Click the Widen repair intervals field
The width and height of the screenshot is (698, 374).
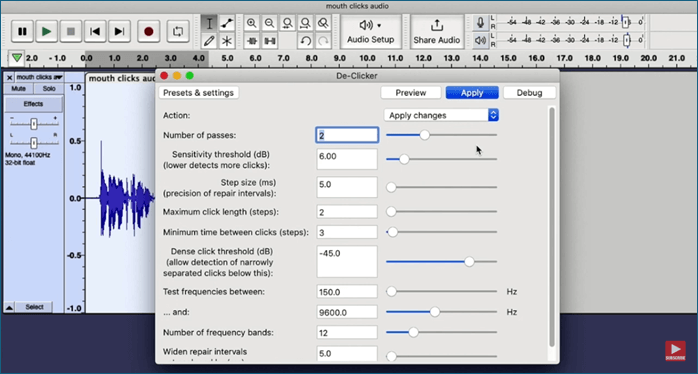coord(347,354)
